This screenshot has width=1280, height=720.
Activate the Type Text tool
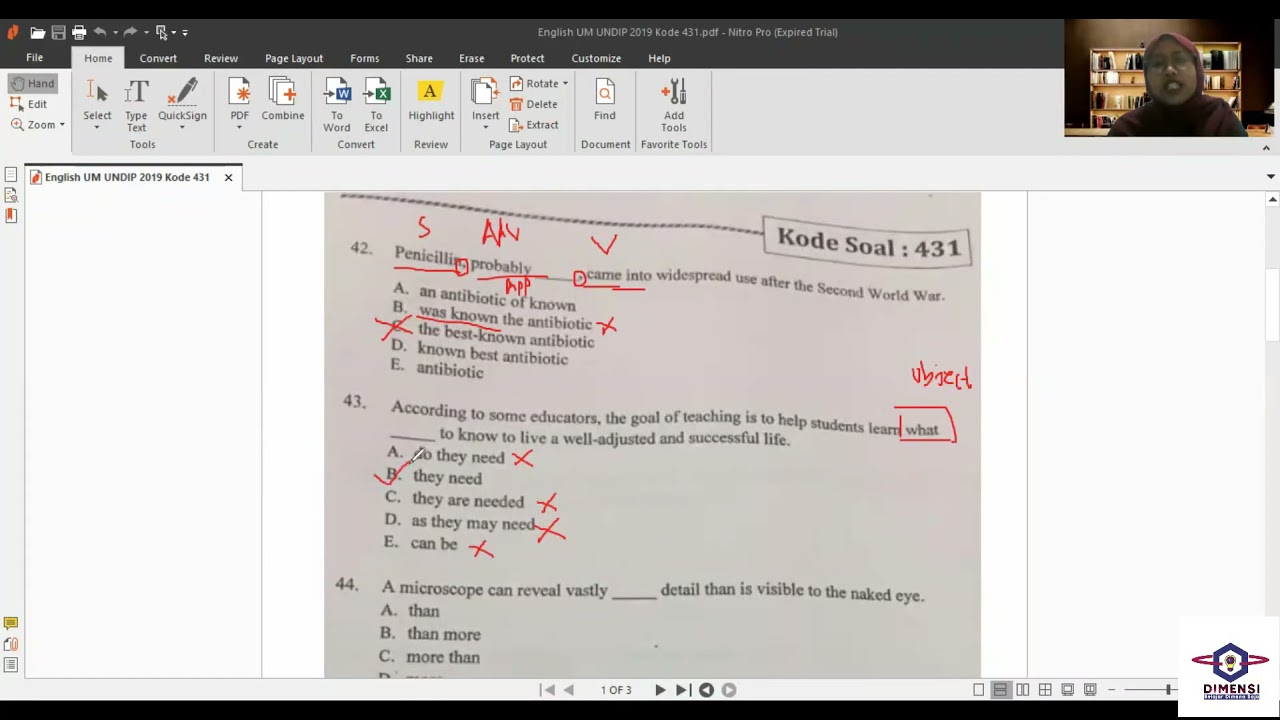(x=136, y=104)
